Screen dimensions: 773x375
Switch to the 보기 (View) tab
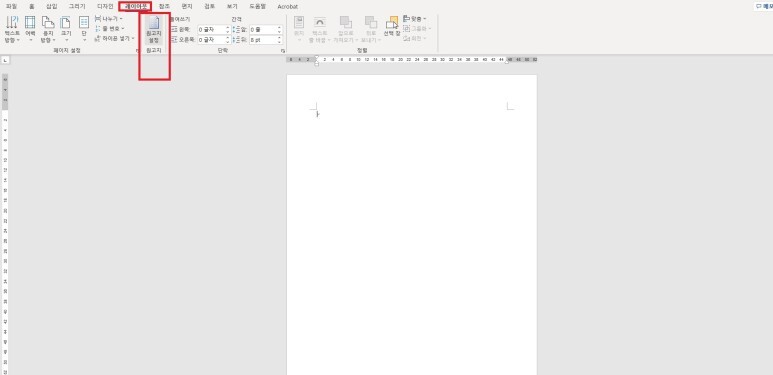tap(232, 6)
